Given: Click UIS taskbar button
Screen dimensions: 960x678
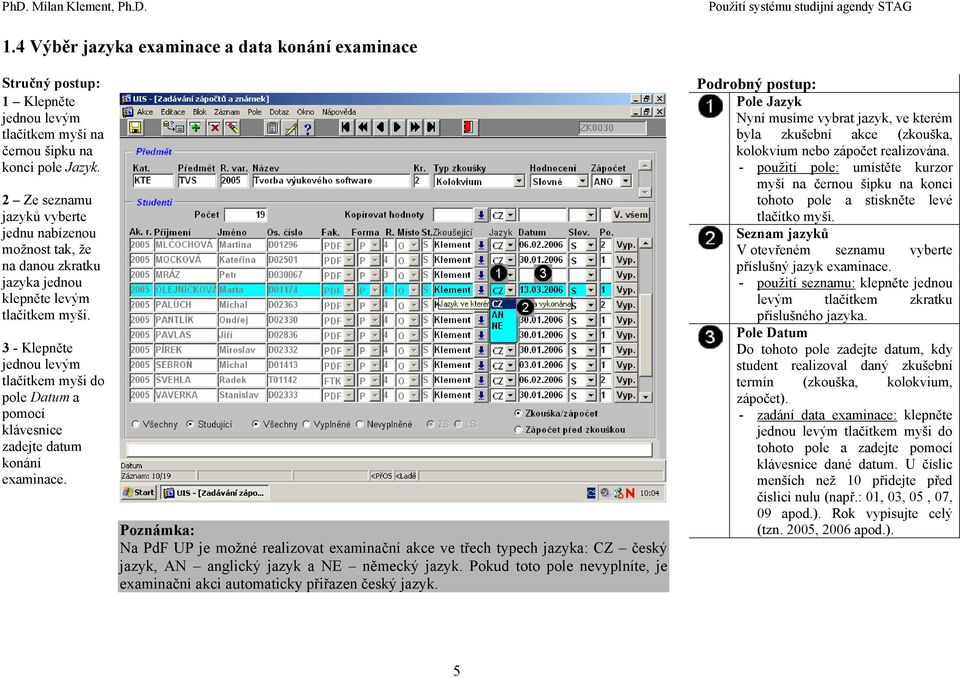Looking at the screenshot, I should [x=215, y=492].
